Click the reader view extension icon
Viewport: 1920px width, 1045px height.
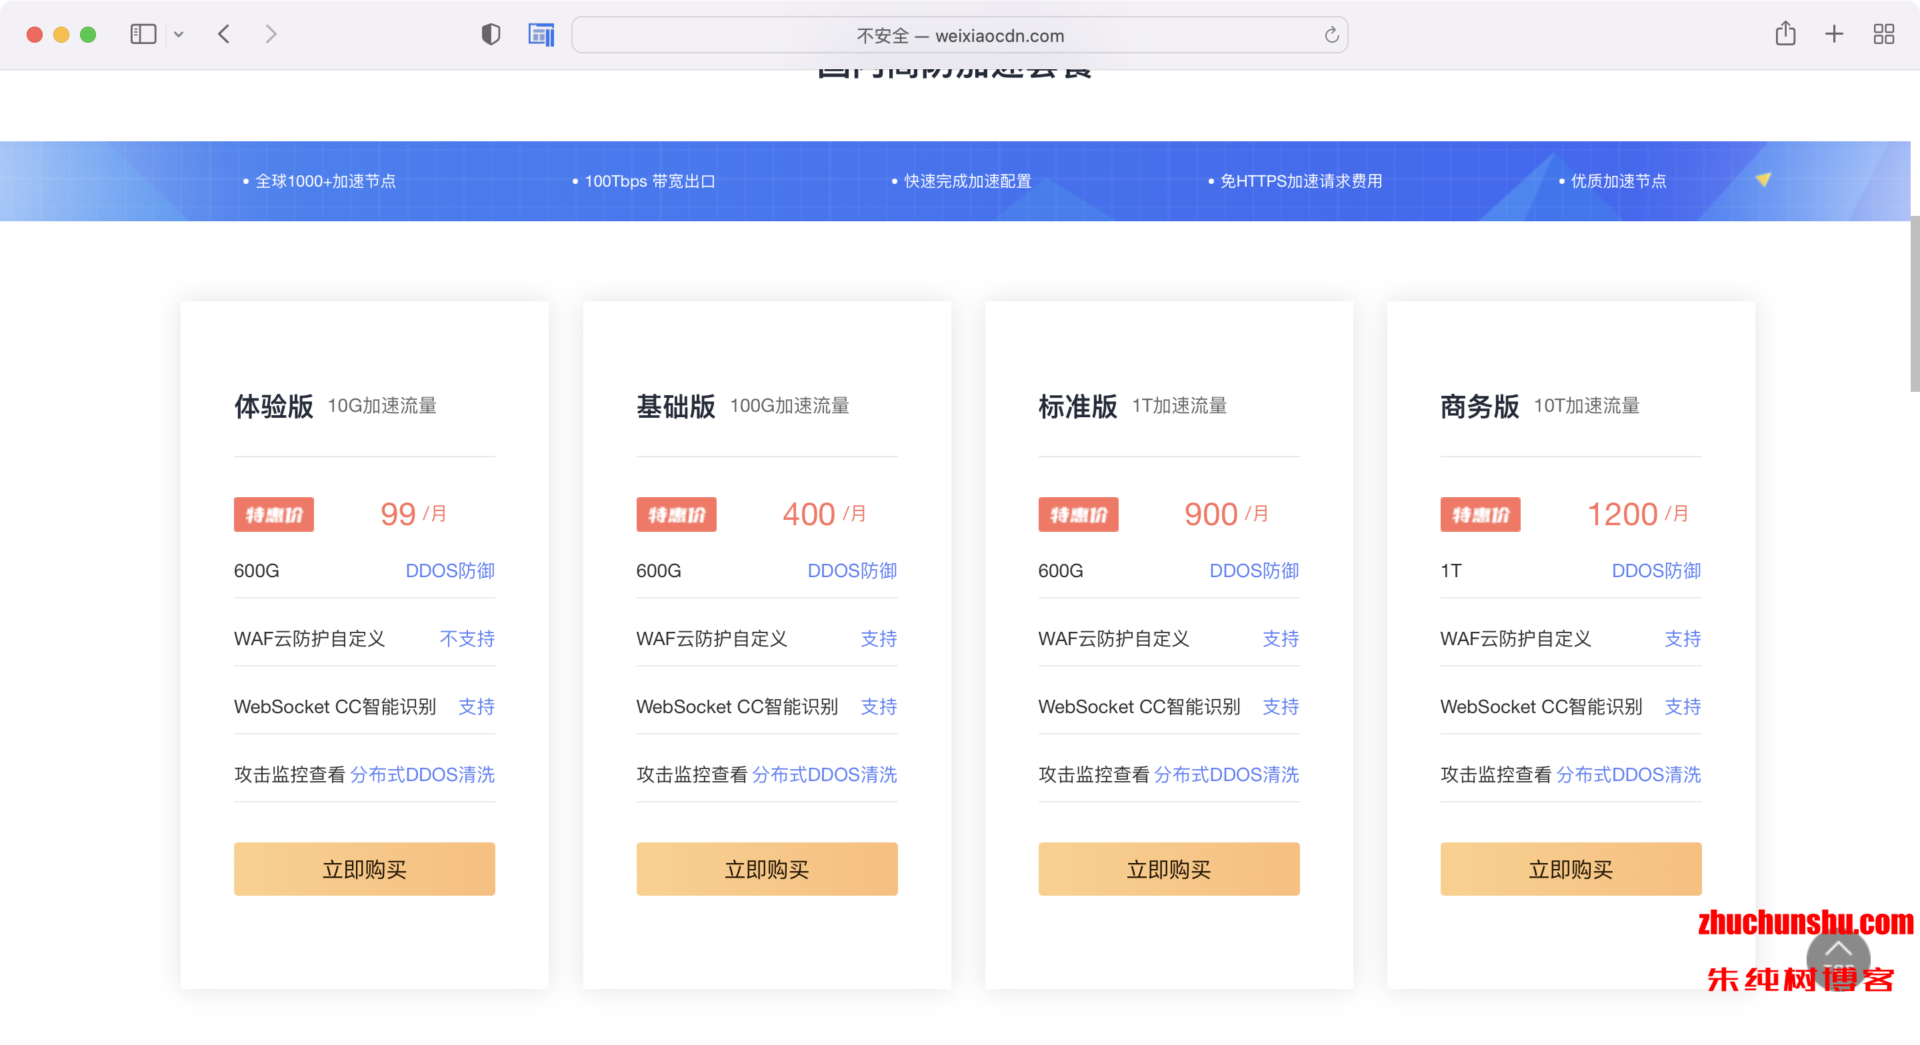(541, 35)
